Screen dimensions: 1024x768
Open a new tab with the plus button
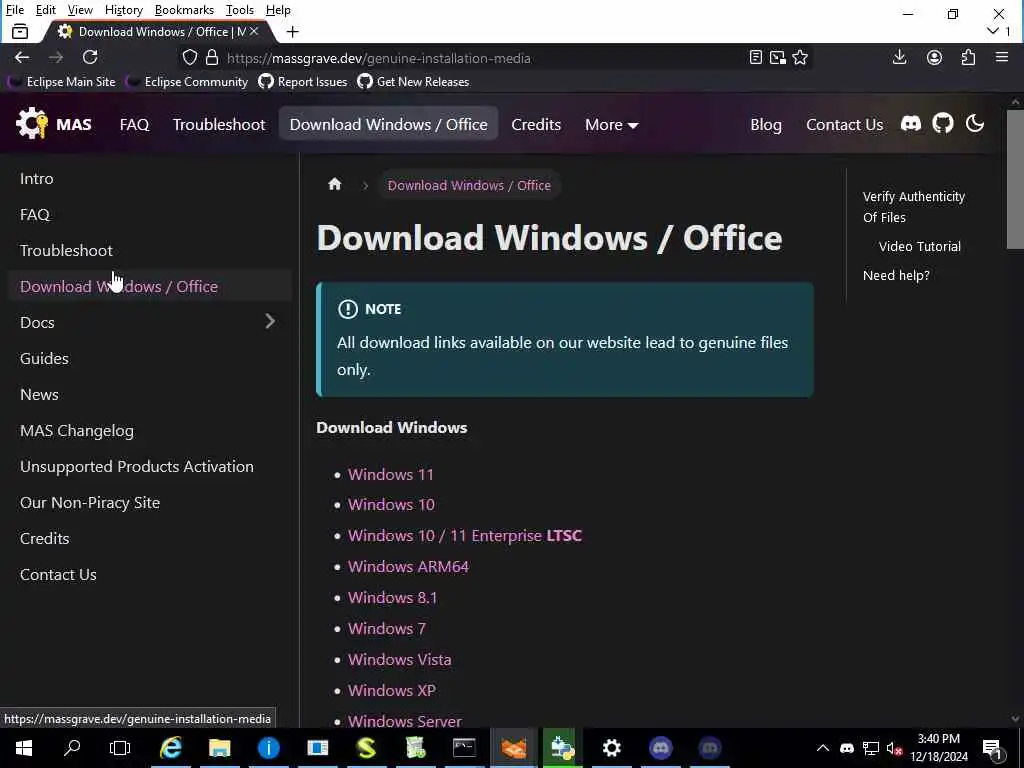(293, 31)
